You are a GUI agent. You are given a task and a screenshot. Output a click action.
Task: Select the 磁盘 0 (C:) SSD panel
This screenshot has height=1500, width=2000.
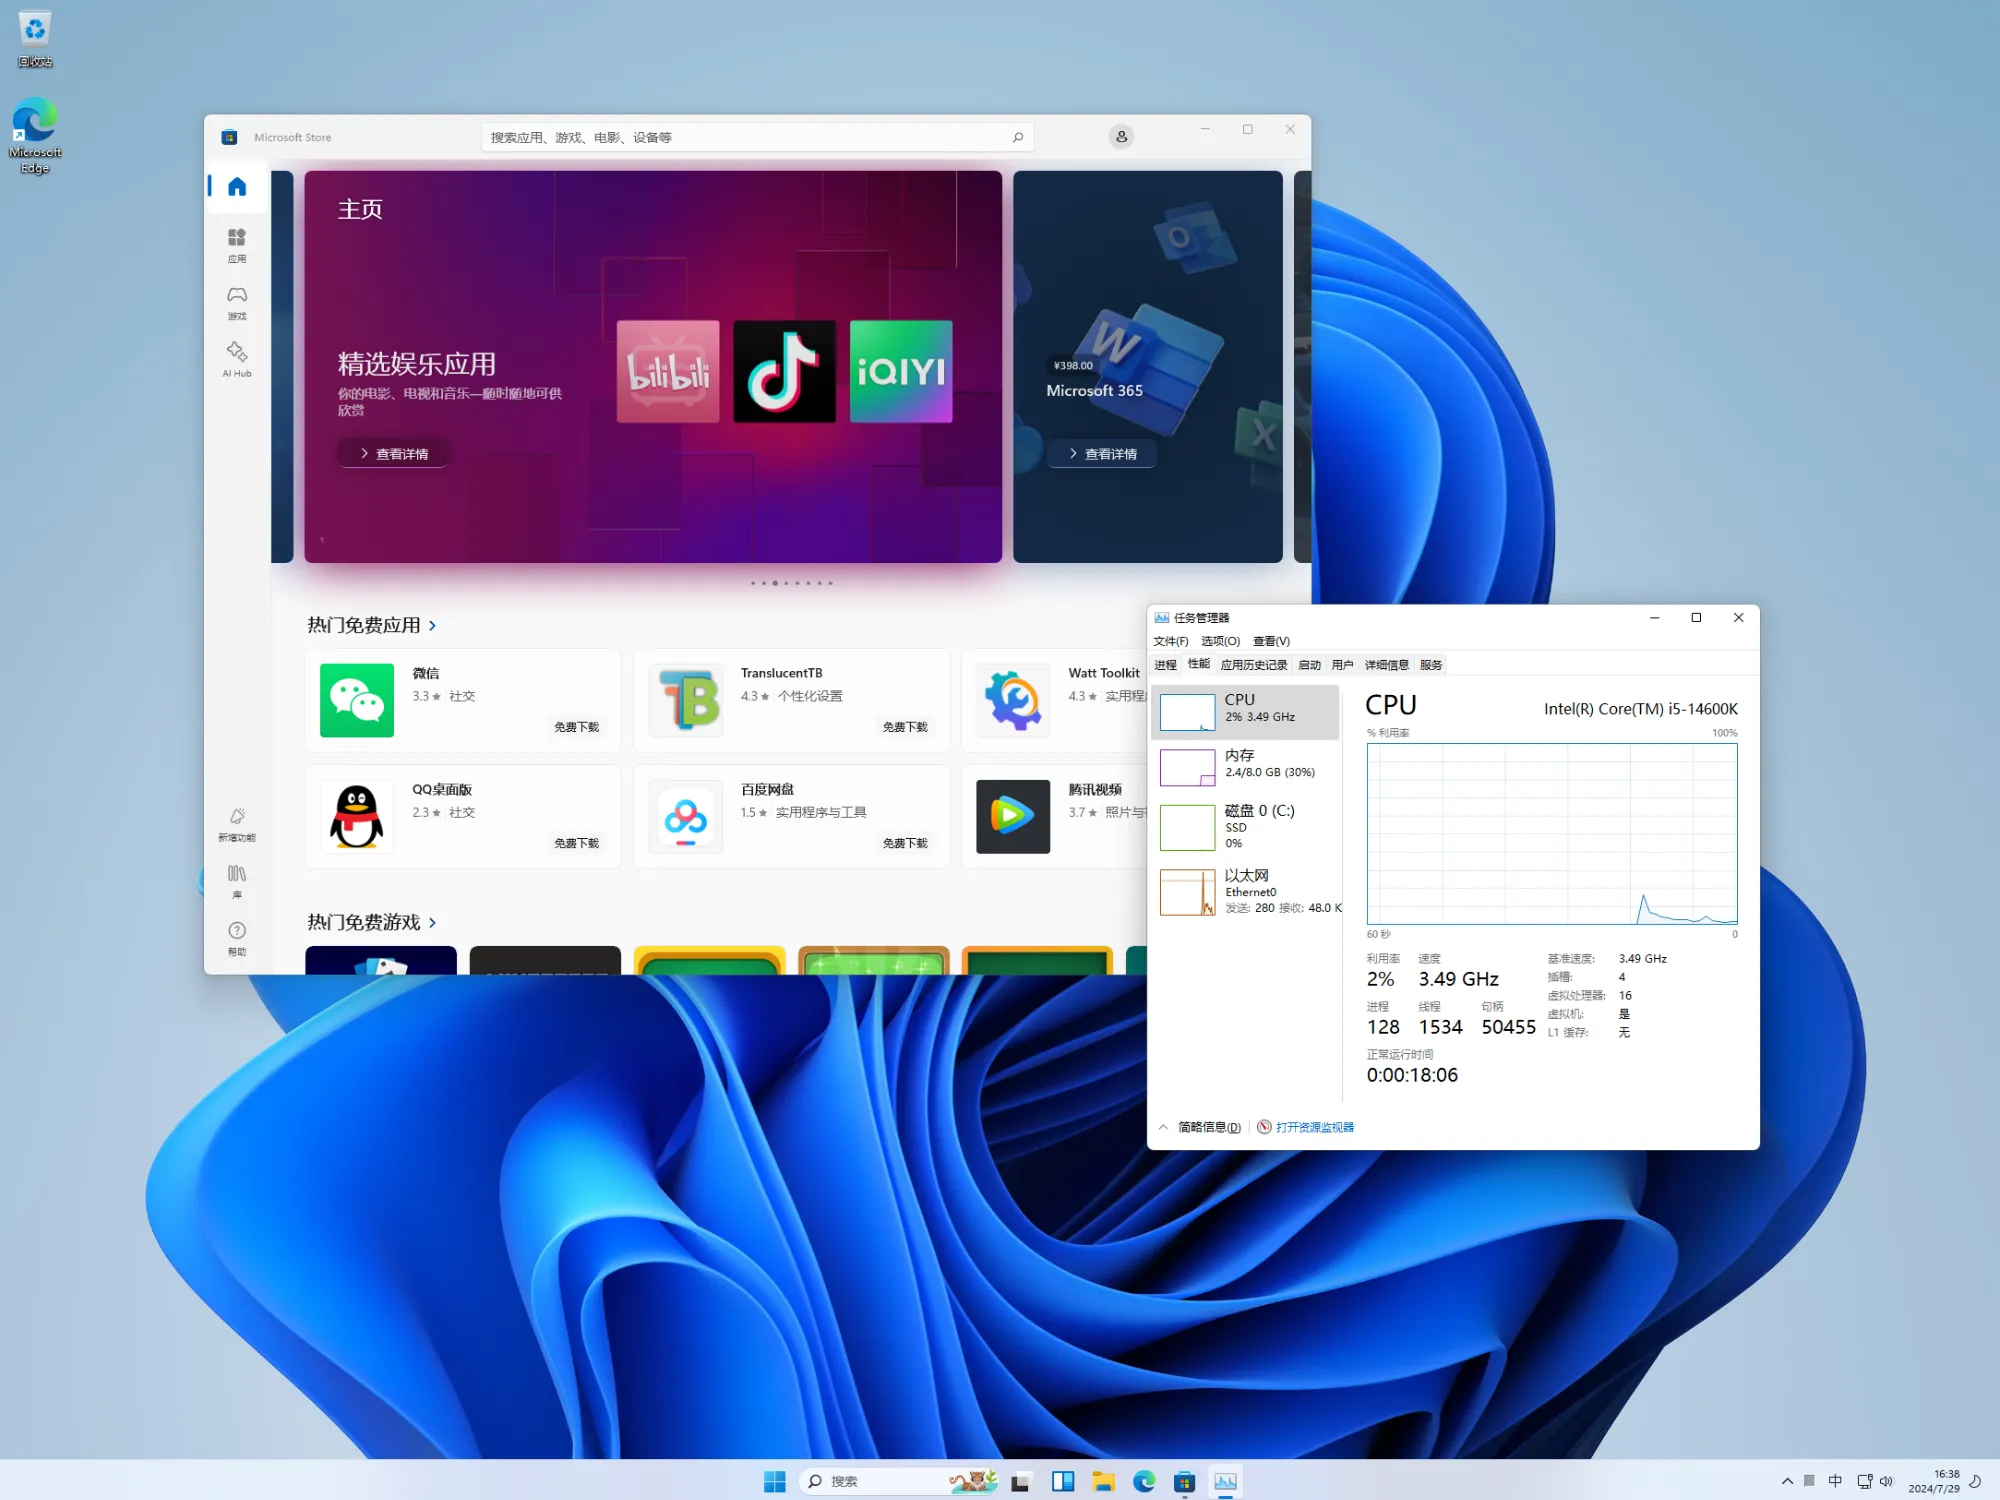pos(1246,826)
